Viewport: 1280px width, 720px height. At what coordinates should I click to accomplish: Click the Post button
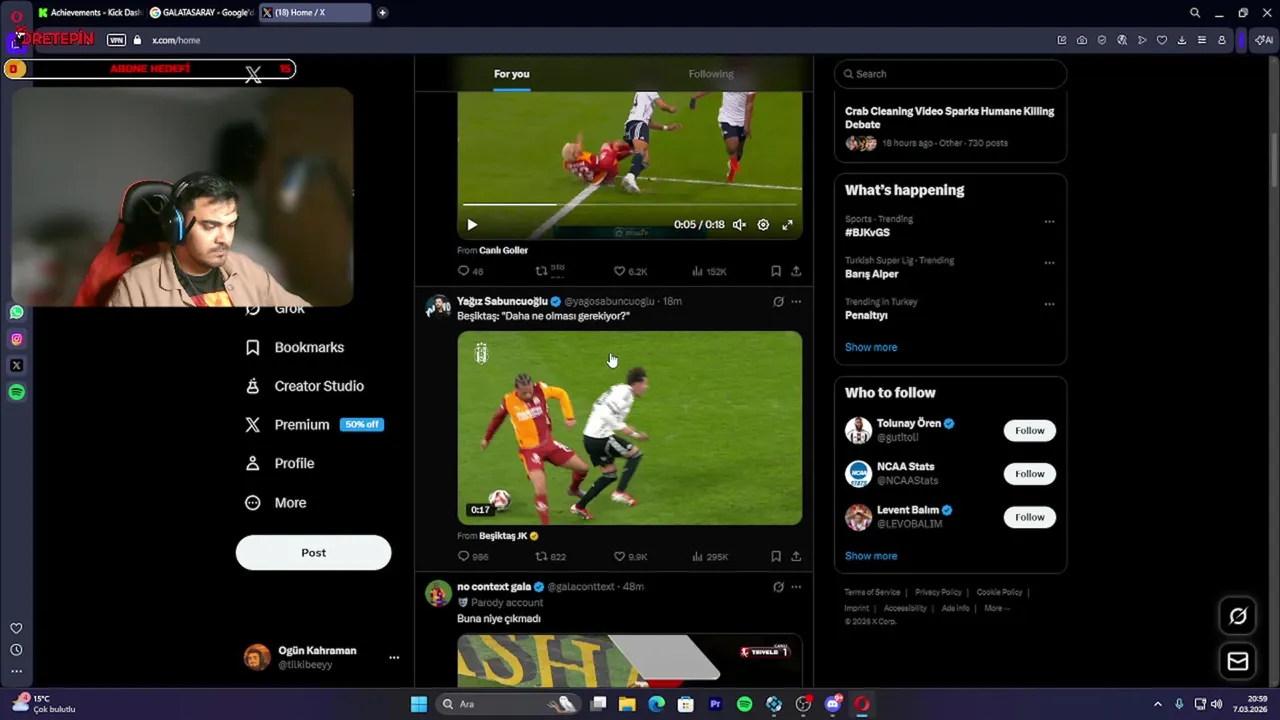pos(313,553)
